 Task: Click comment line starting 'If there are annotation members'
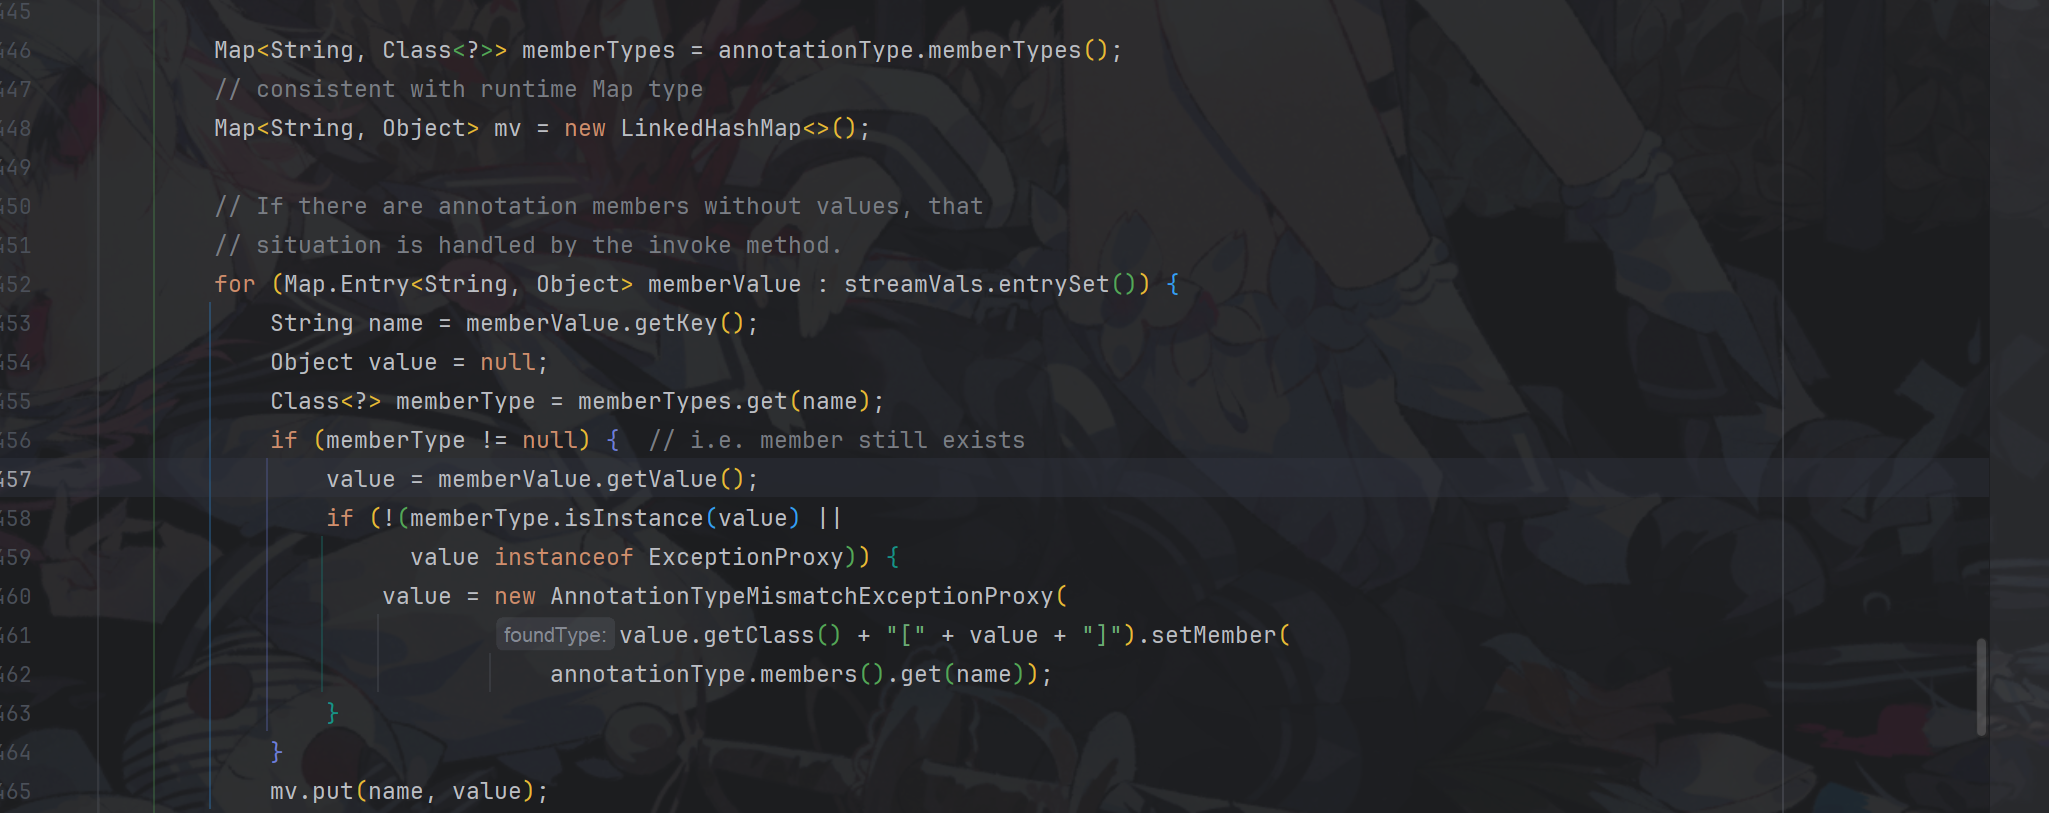(598, 206)
